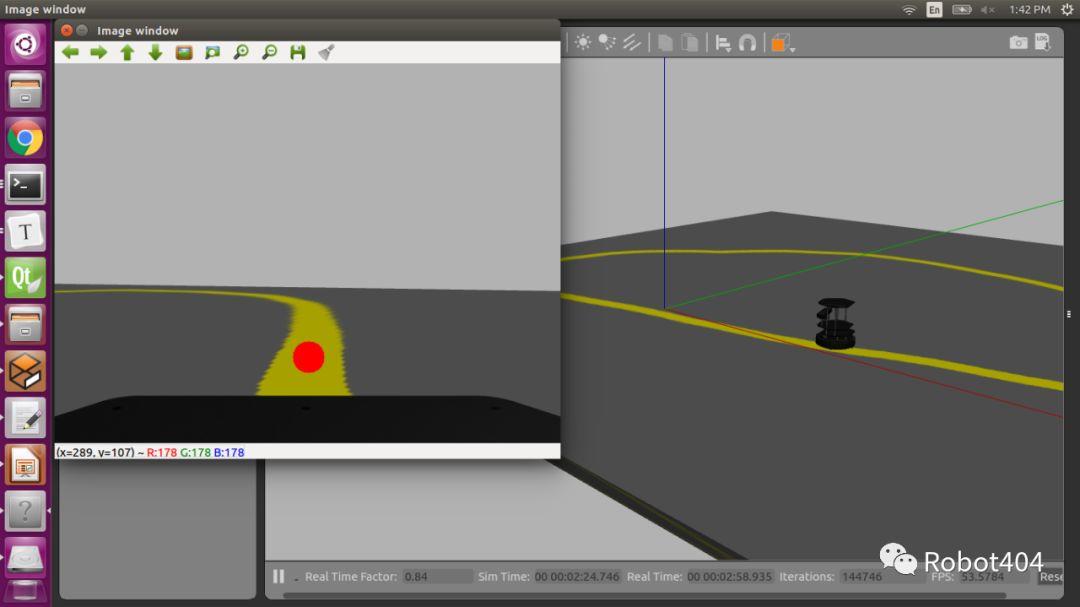Screen dimensions: 1080x607
Task: Open the system gear session menu
Action: (x=1067, y=10)
